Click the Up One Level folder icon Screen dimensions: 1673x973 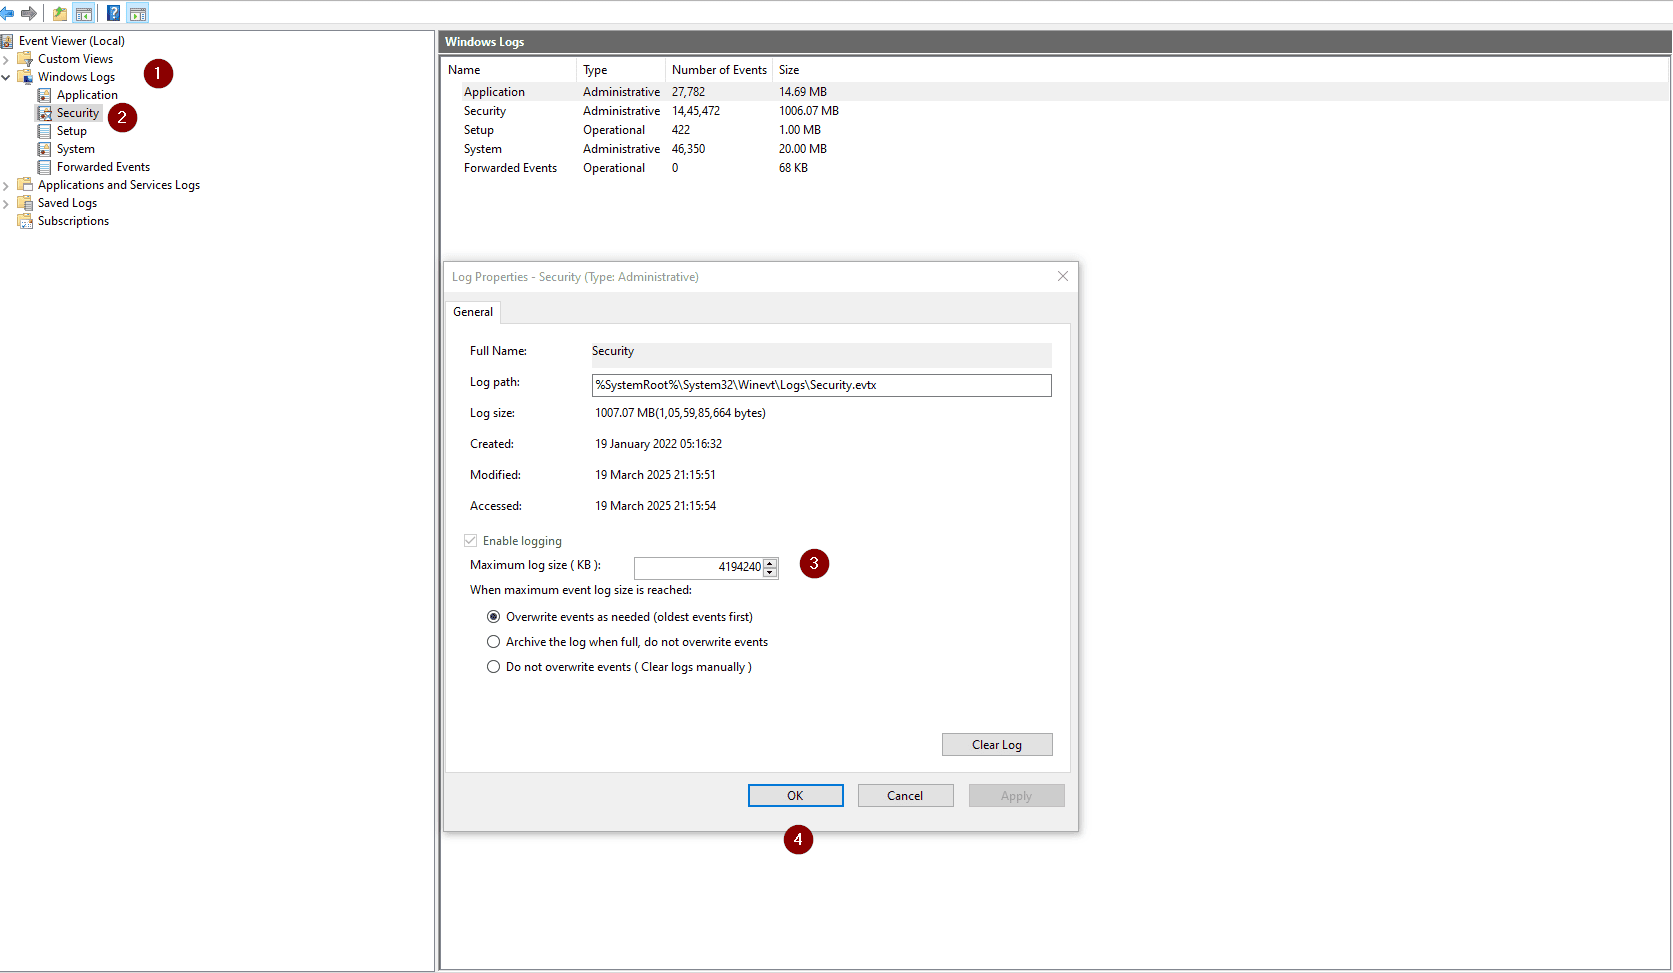coord(60,13)
